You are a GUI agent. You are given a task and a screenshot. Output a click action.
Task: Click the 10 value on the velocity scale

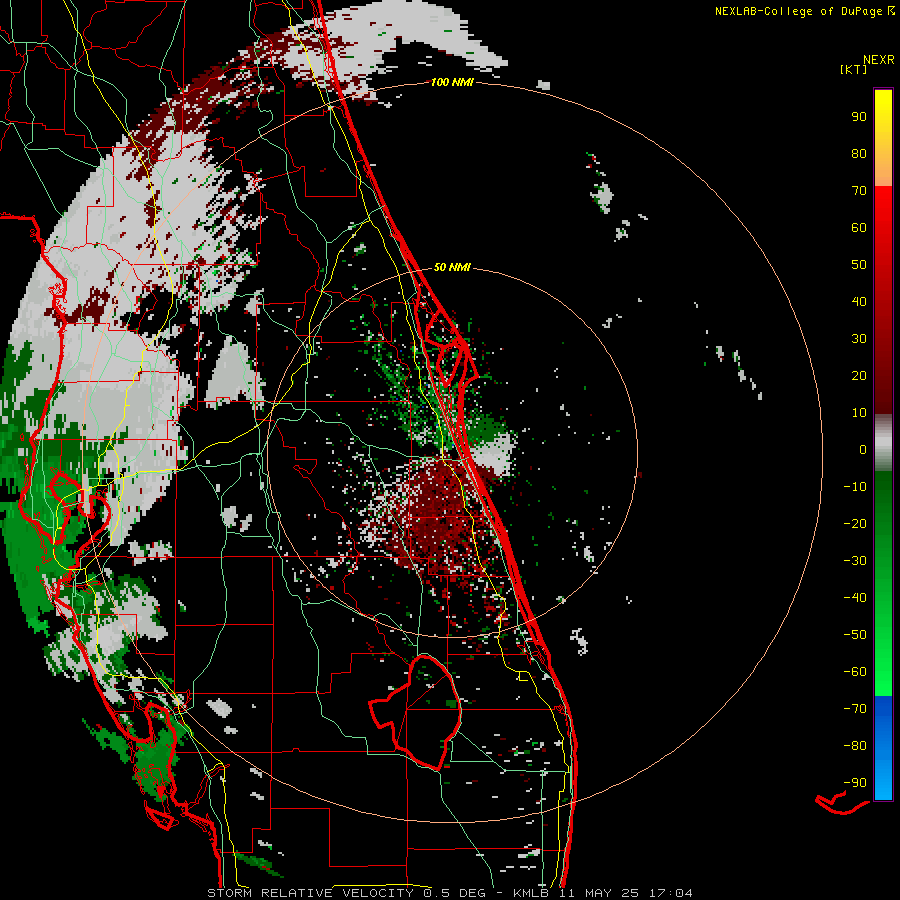tap(859, 413)
